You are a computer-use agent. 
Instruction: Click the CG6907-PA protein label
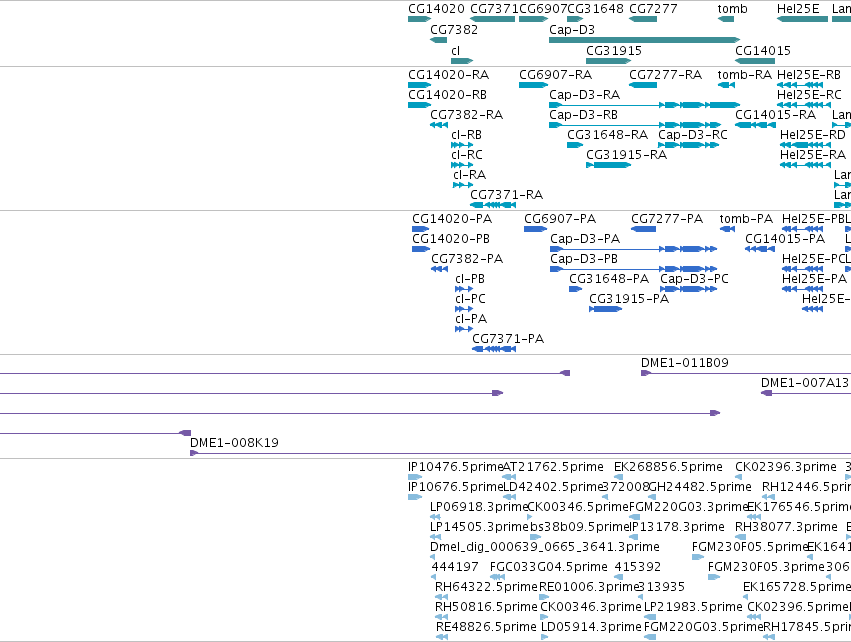coord(560,219)
